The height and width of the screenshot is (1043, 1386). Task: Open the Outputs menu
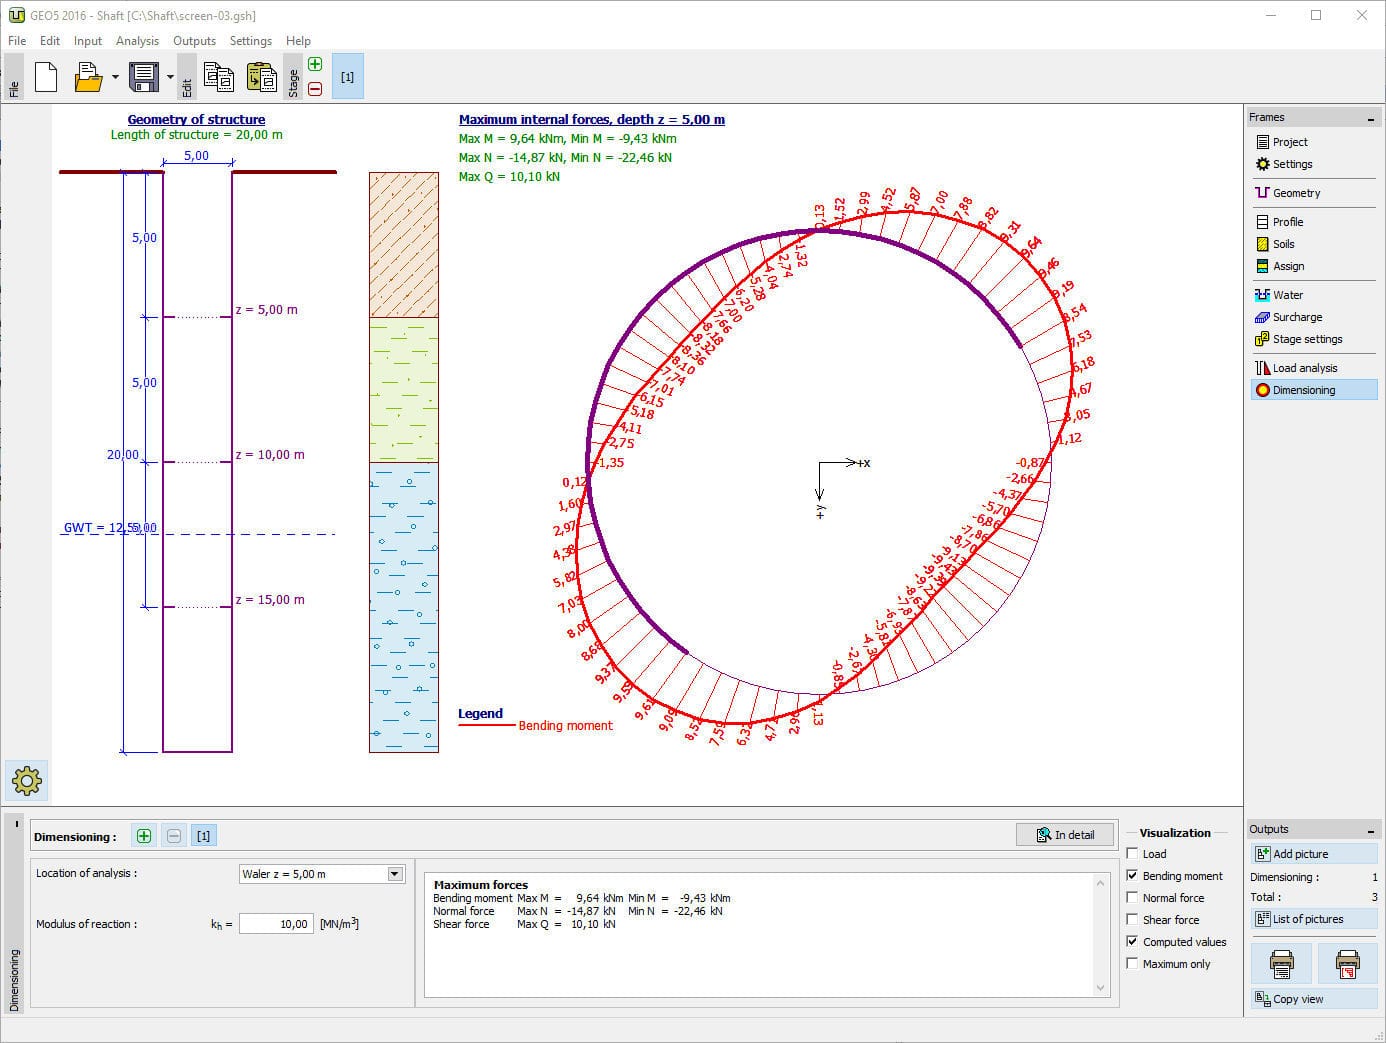pyautogui.click(x=194, y=41)
